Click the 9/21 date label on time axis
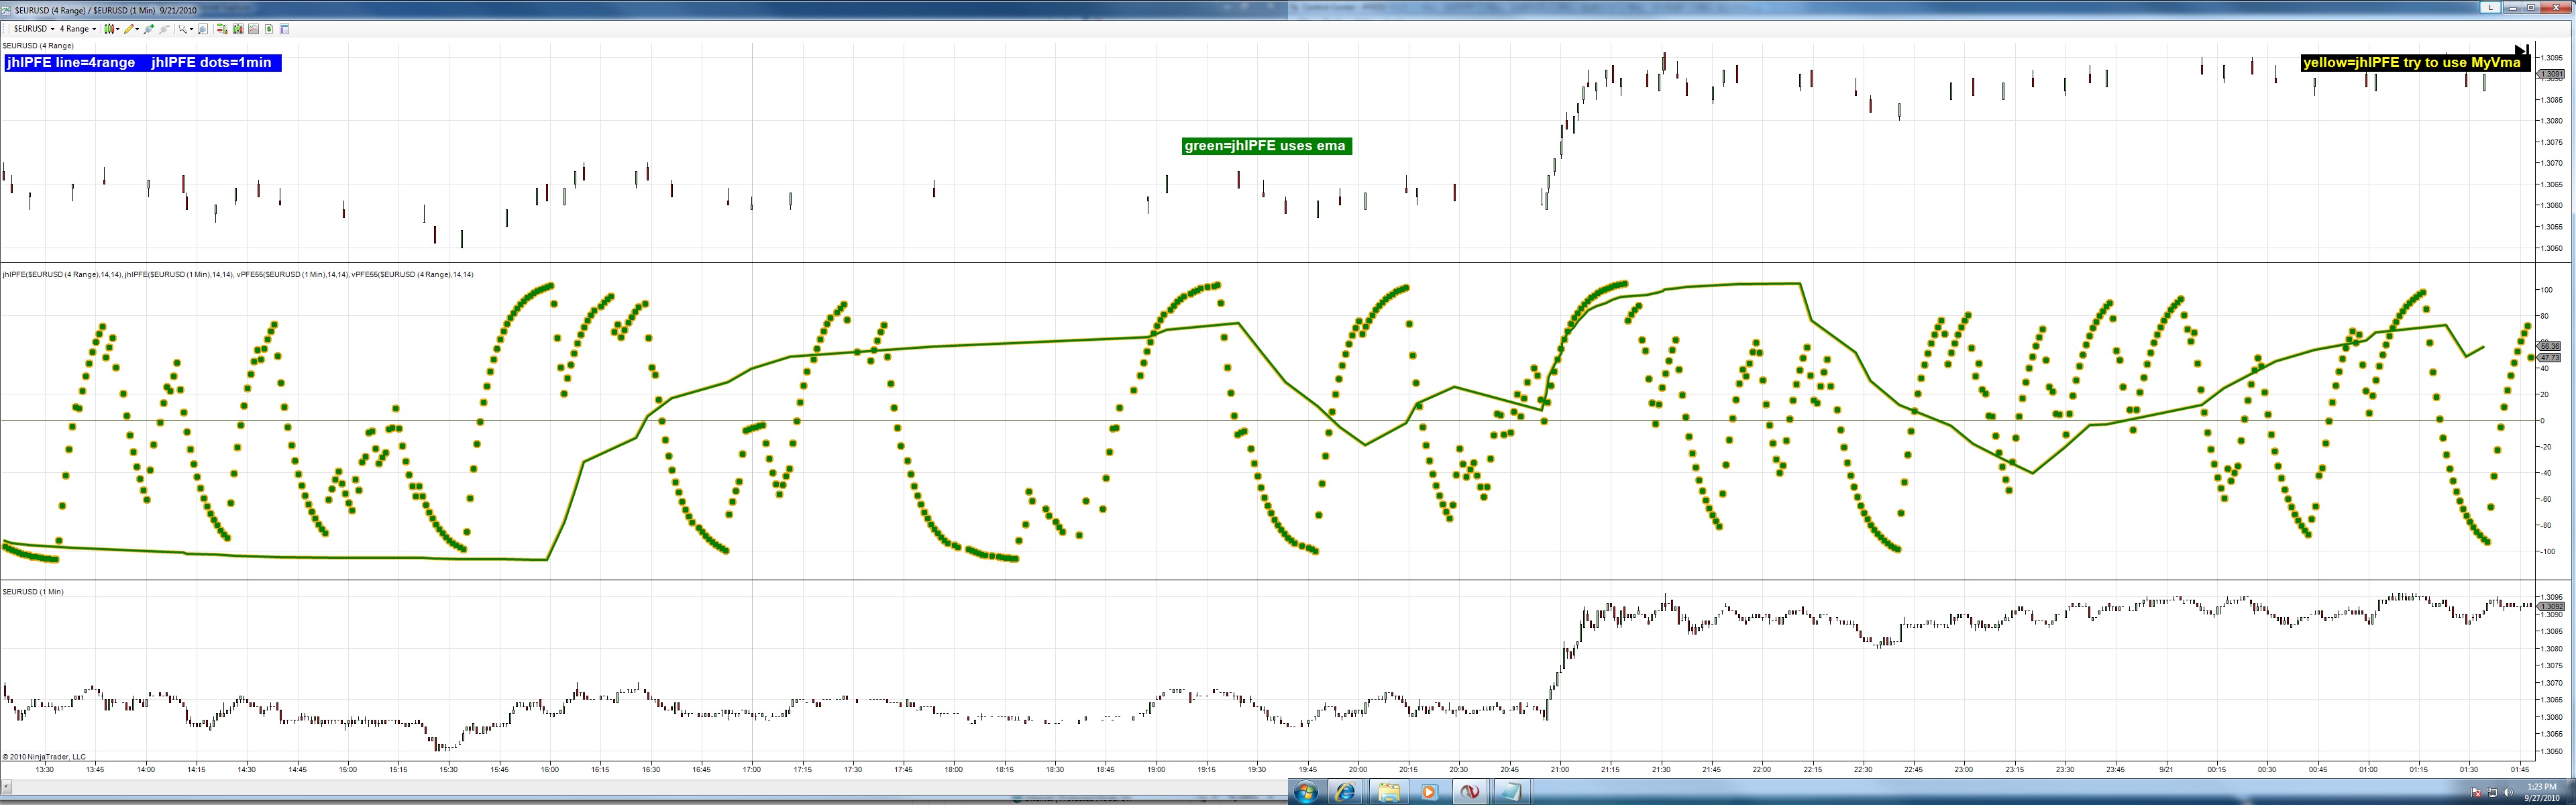Screen dimensions: 2576x805 pos(2166,770)
